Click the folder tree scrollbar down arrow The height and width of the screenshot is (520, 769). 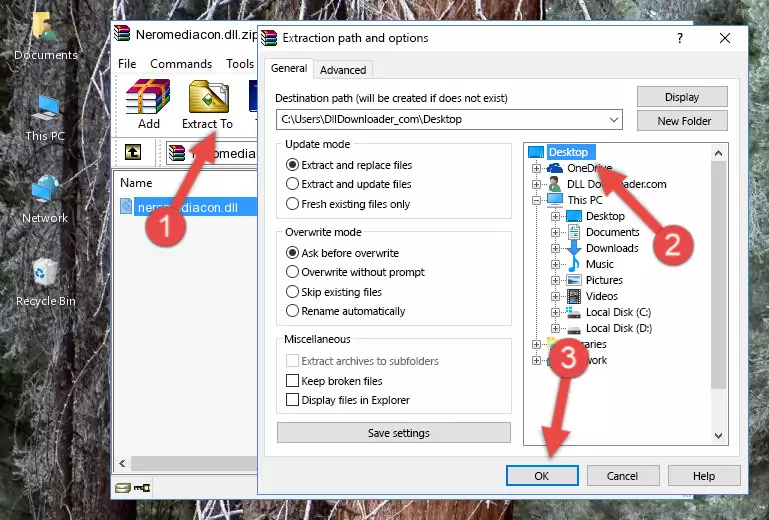[x=718, y=435]
